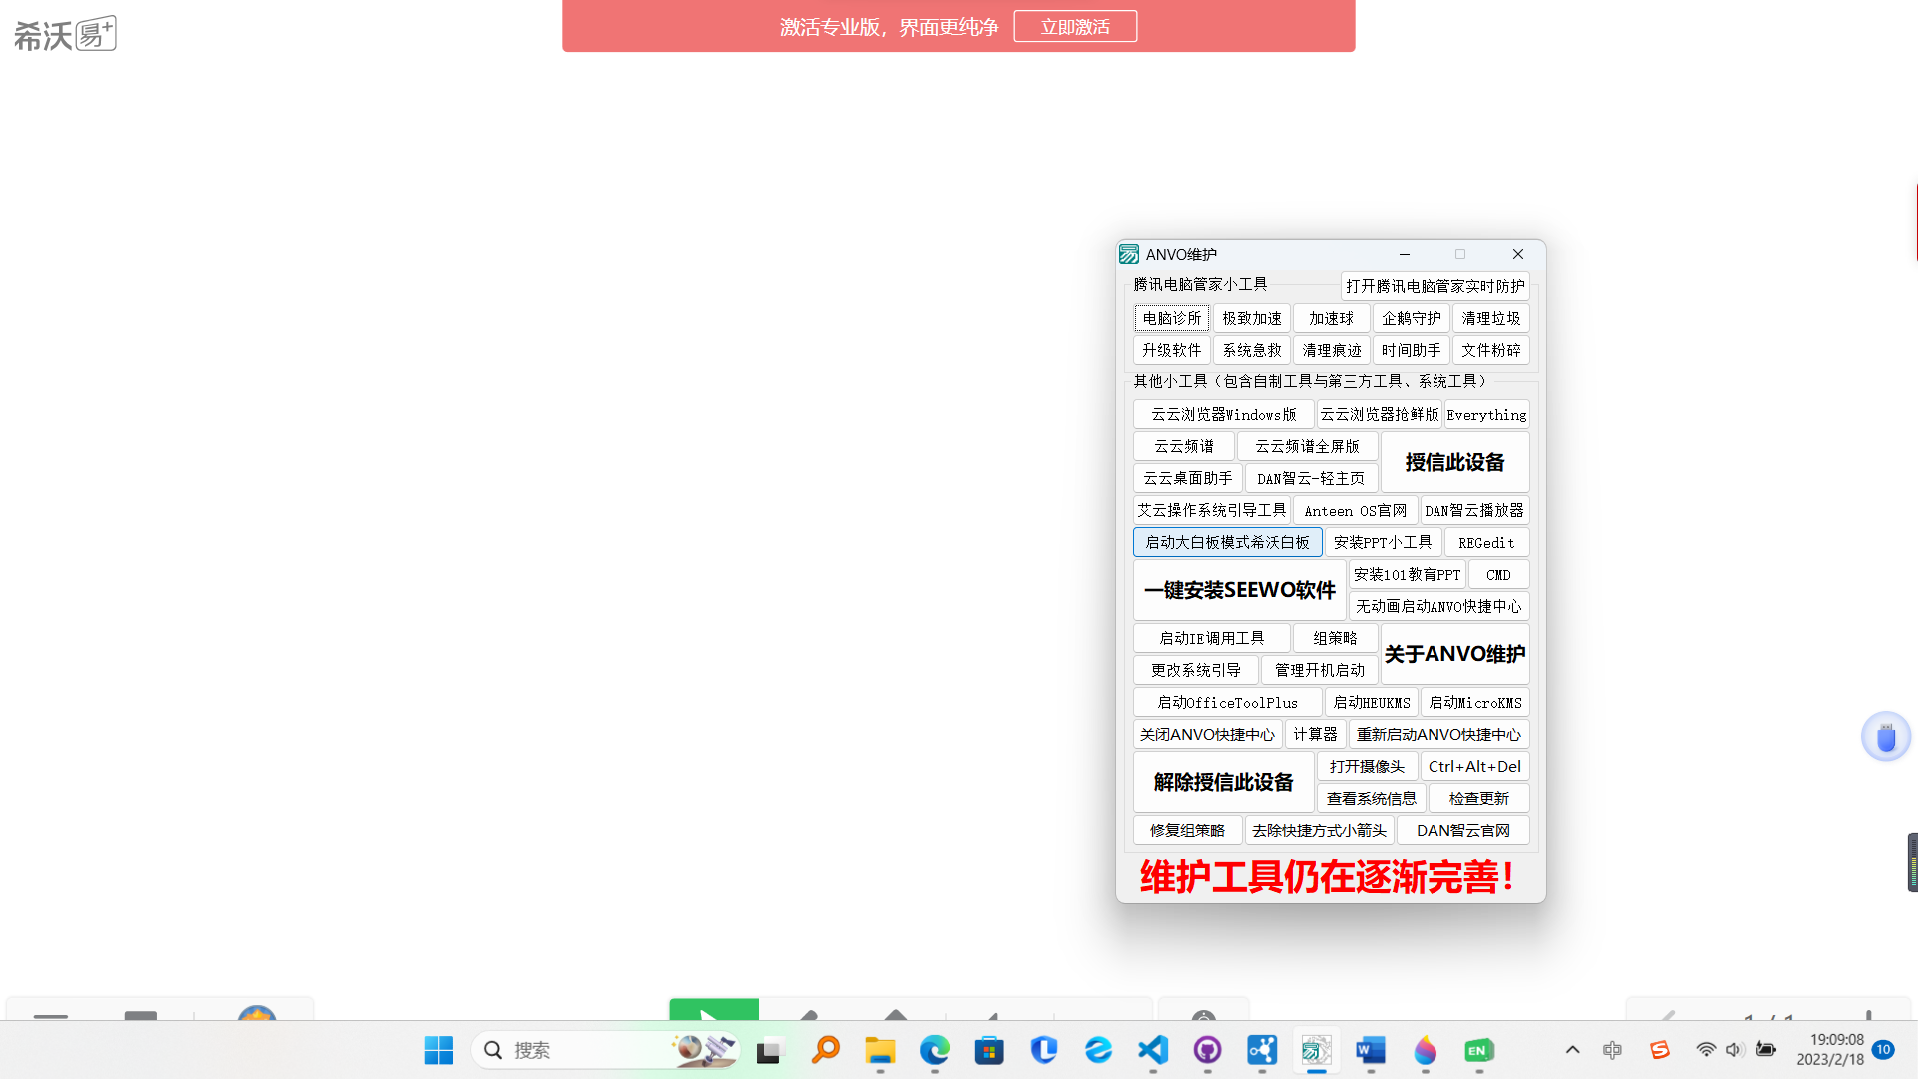Open File Explorer from taskbar
1918x1079 pixels.
pos(880,1050)
